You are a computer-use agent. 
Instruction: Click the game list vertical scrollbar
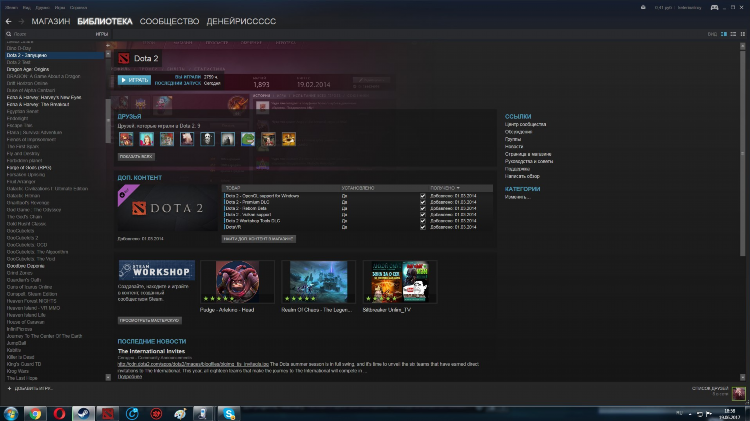(108, 122)
